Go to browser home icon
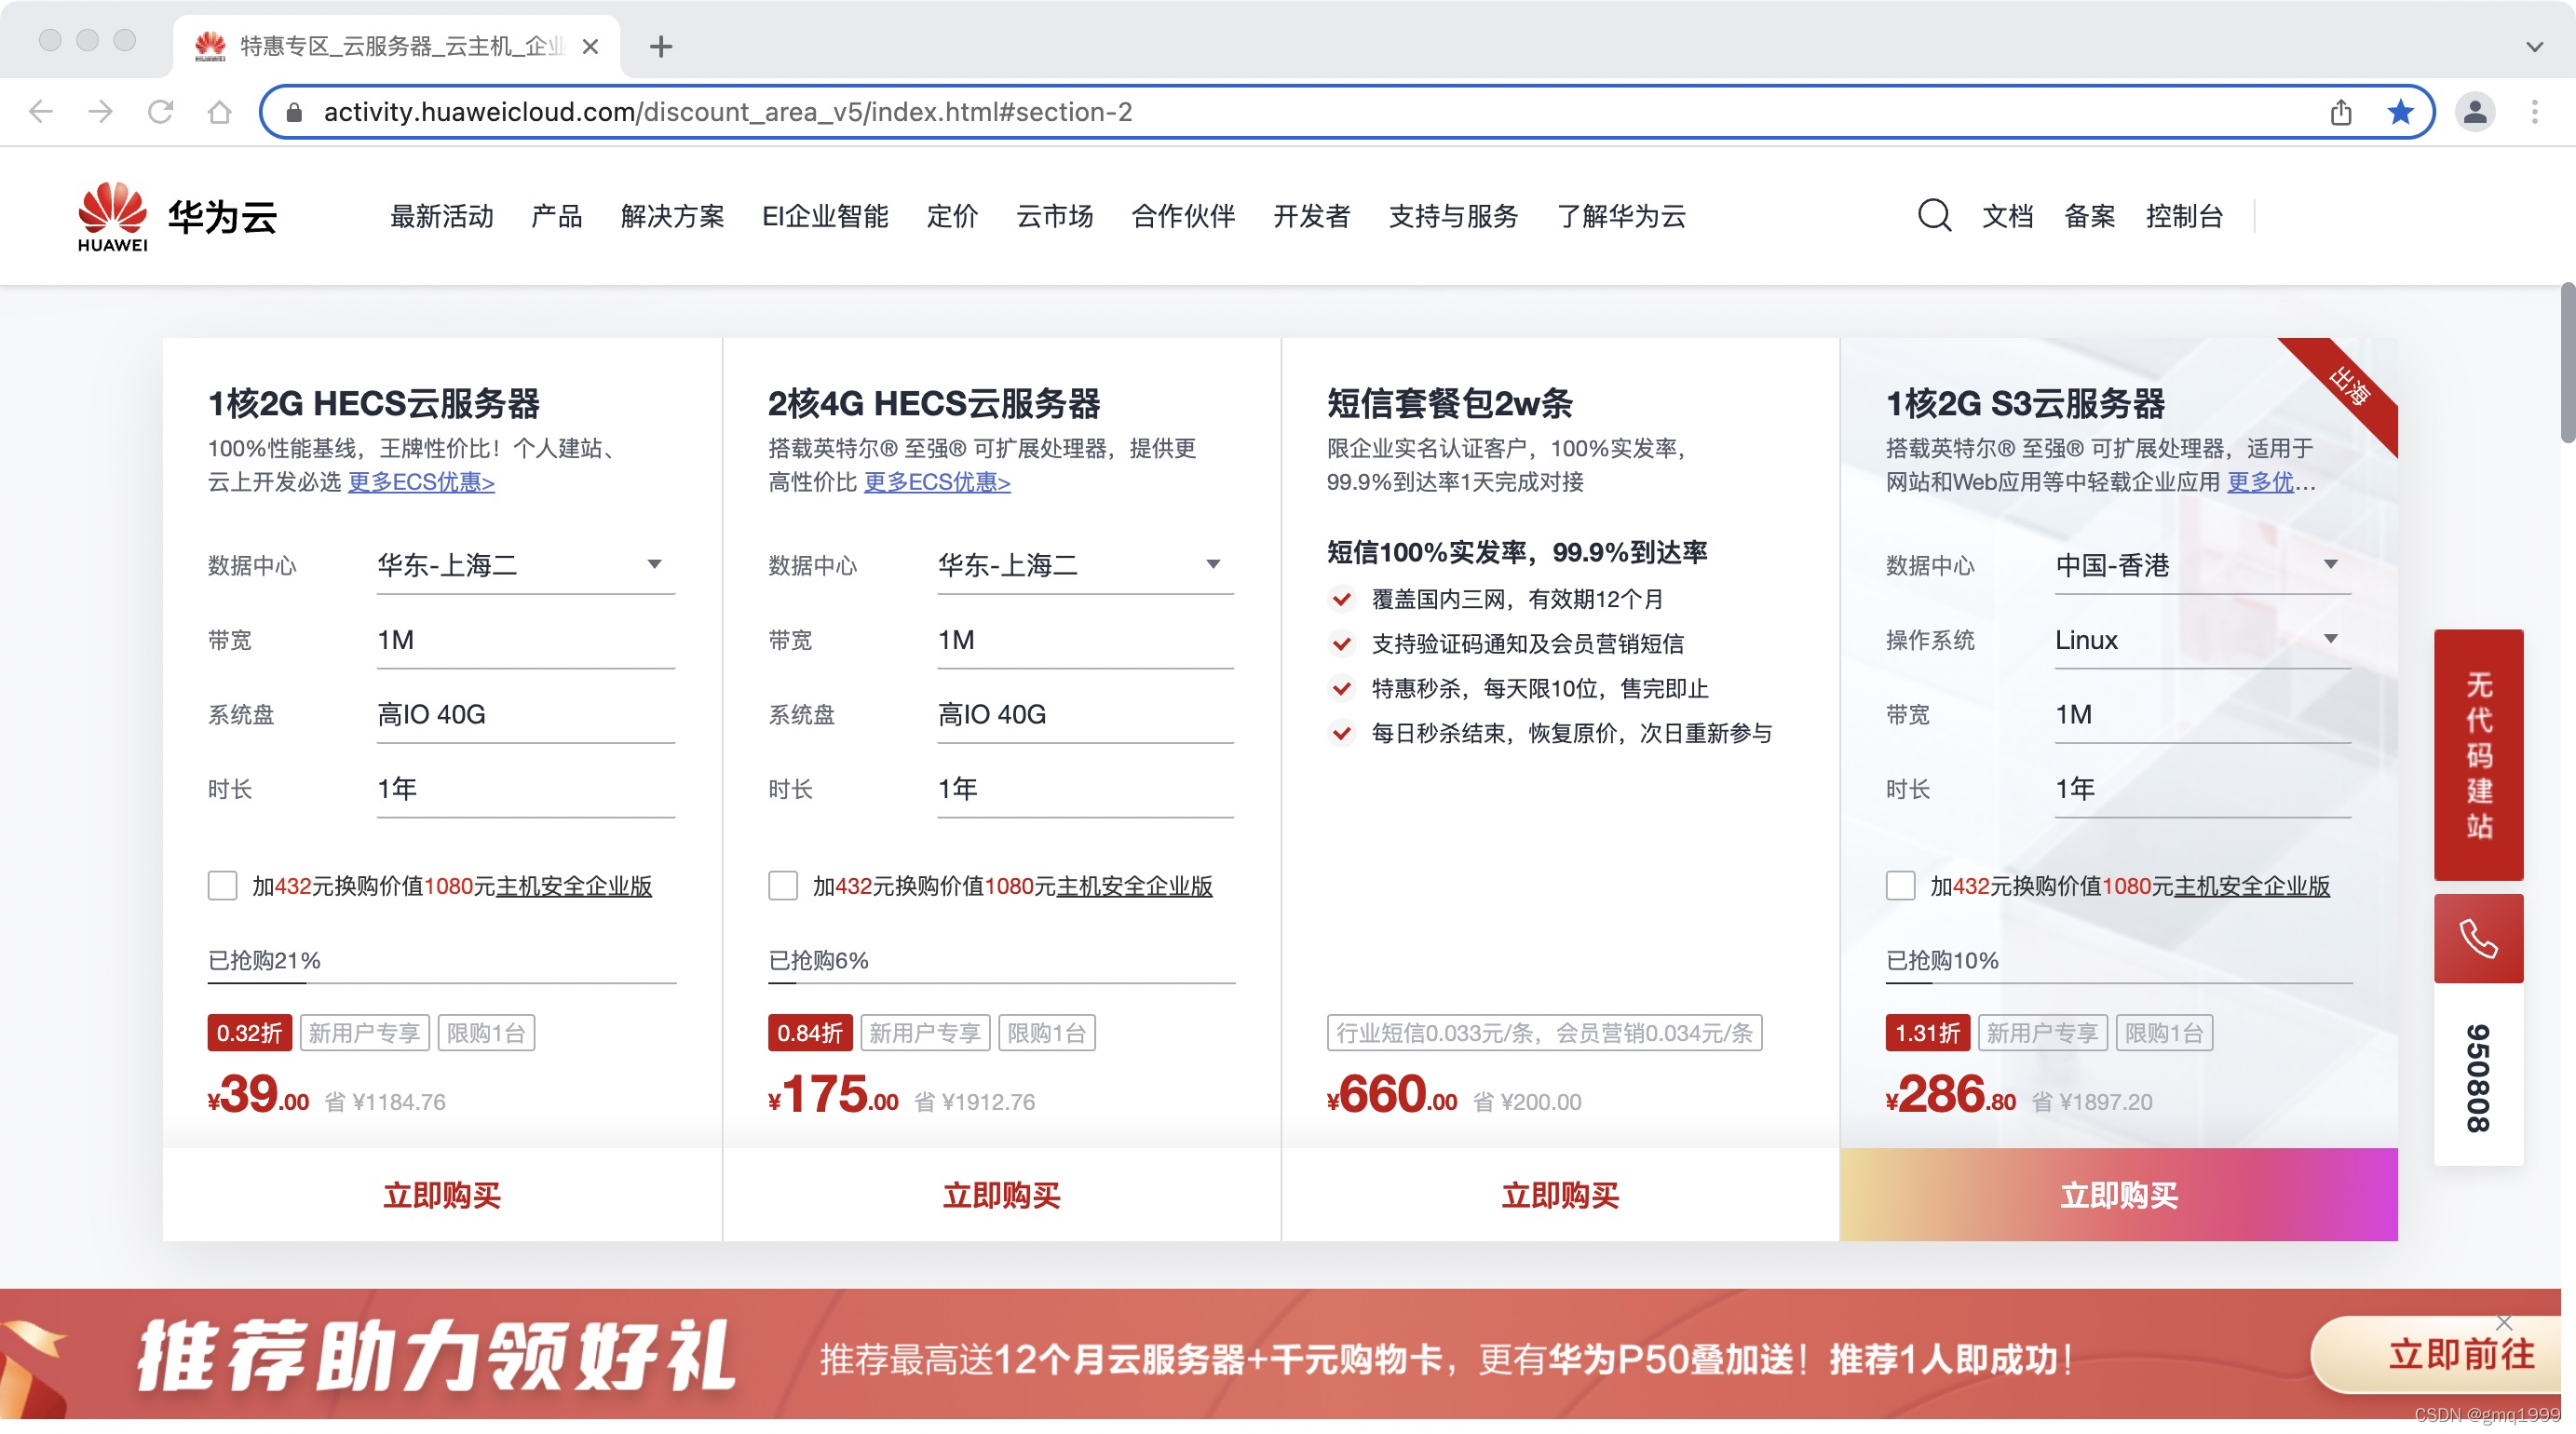 click(220, 112)
